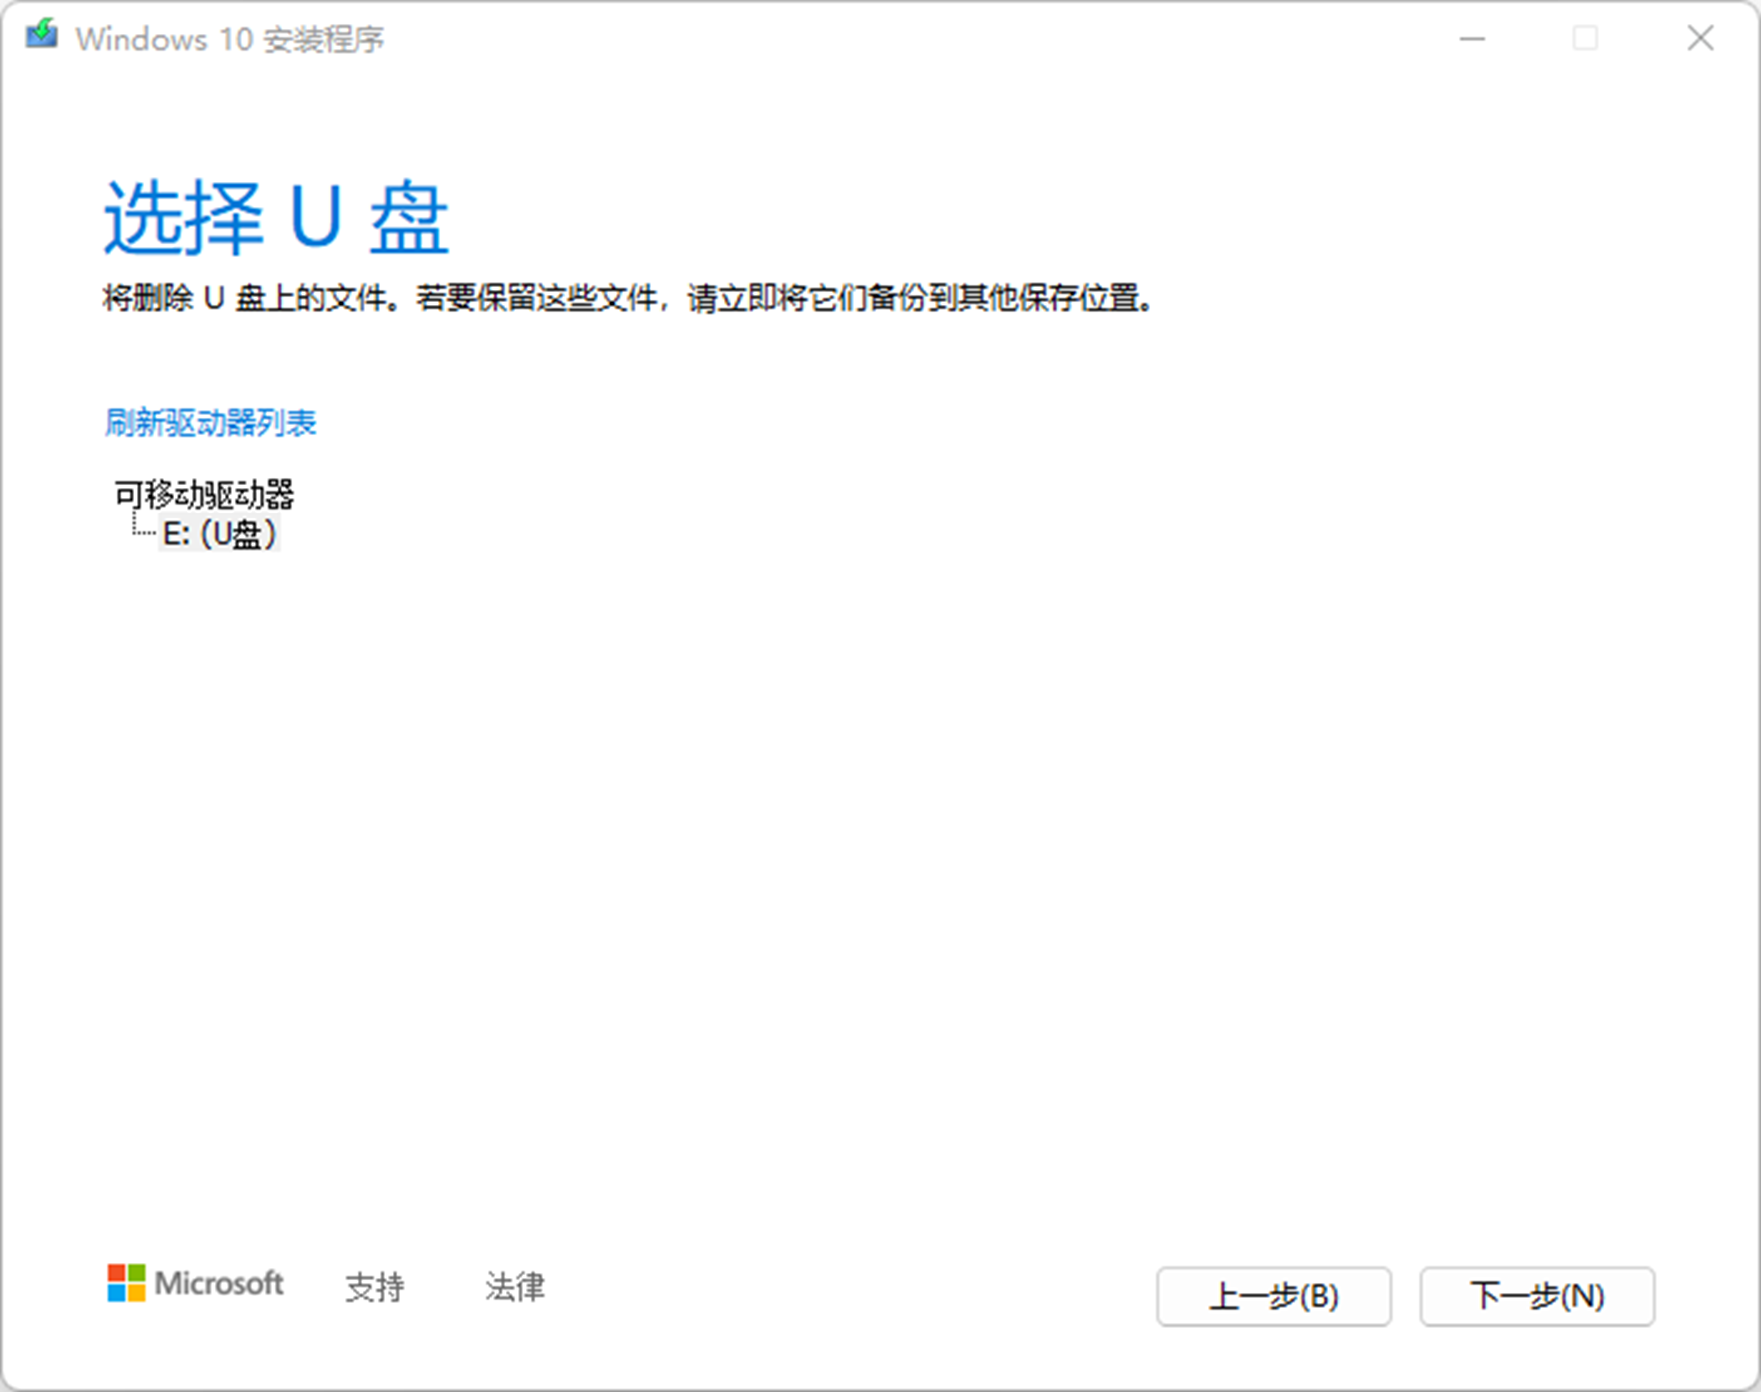Minimize the Windows 10 安装程序 window
Screen dimensions: 1761x1392
[x=1472, y=39]
